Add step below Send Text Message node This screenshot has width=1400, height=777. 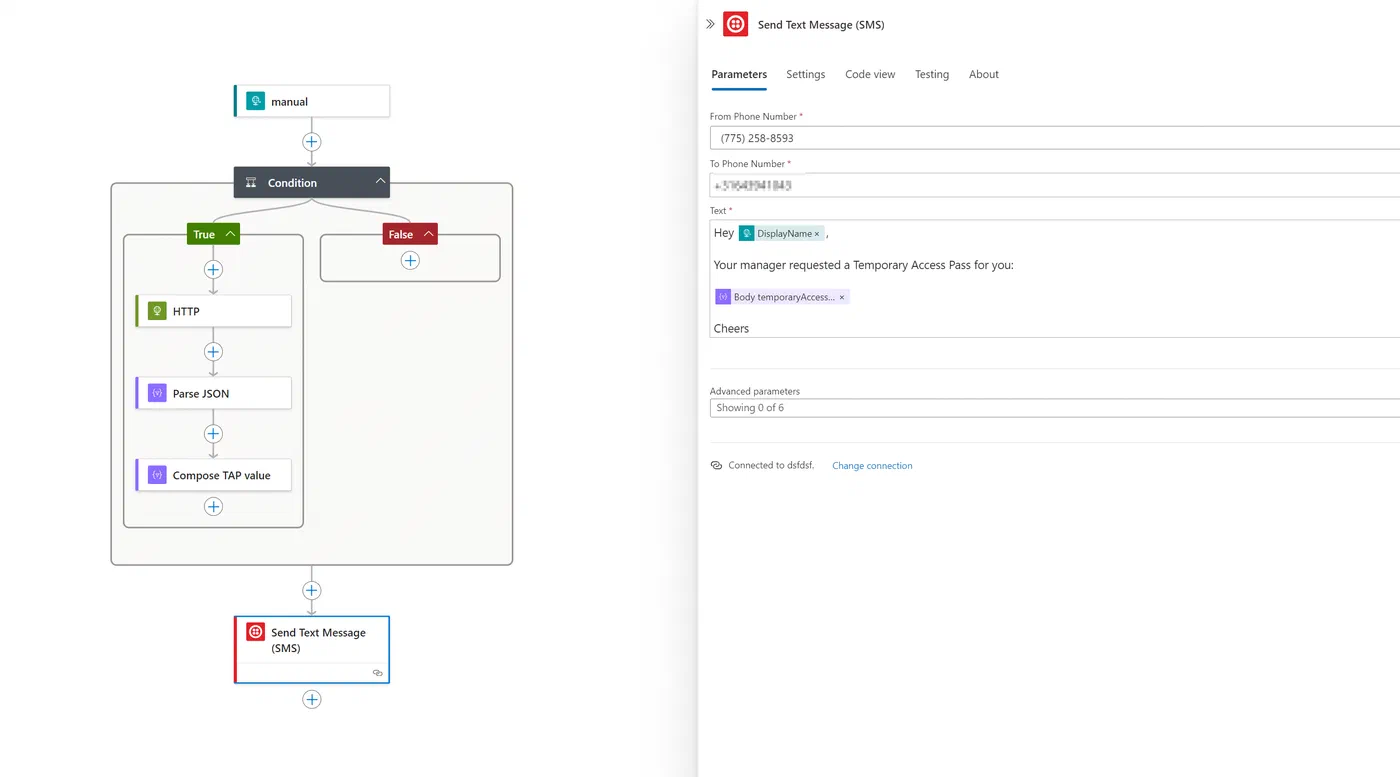pyautogui.click(x=312, y=699)
